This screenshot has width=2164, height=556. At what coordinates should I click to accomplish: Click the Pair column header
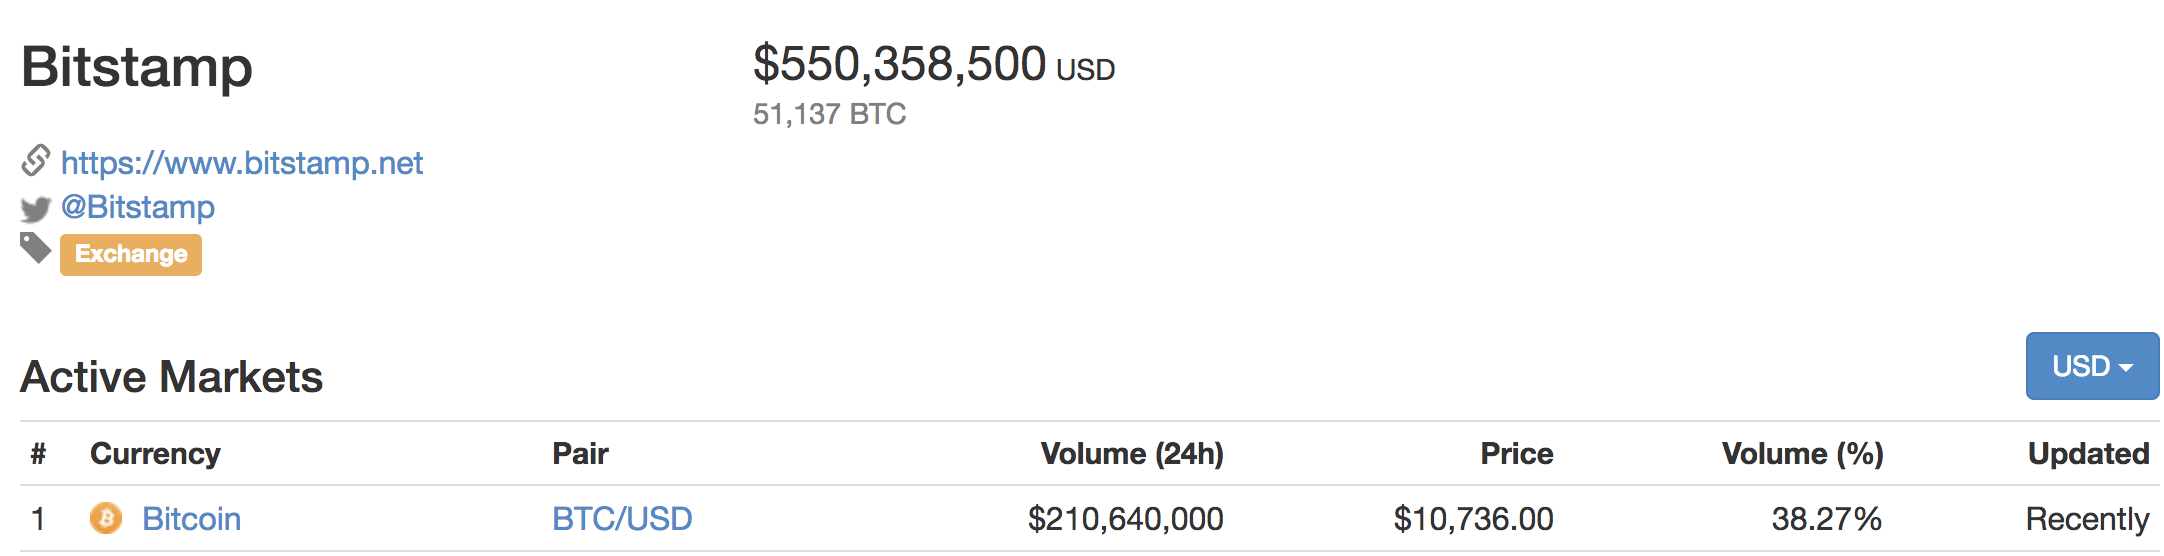click(x=580, y=454)
